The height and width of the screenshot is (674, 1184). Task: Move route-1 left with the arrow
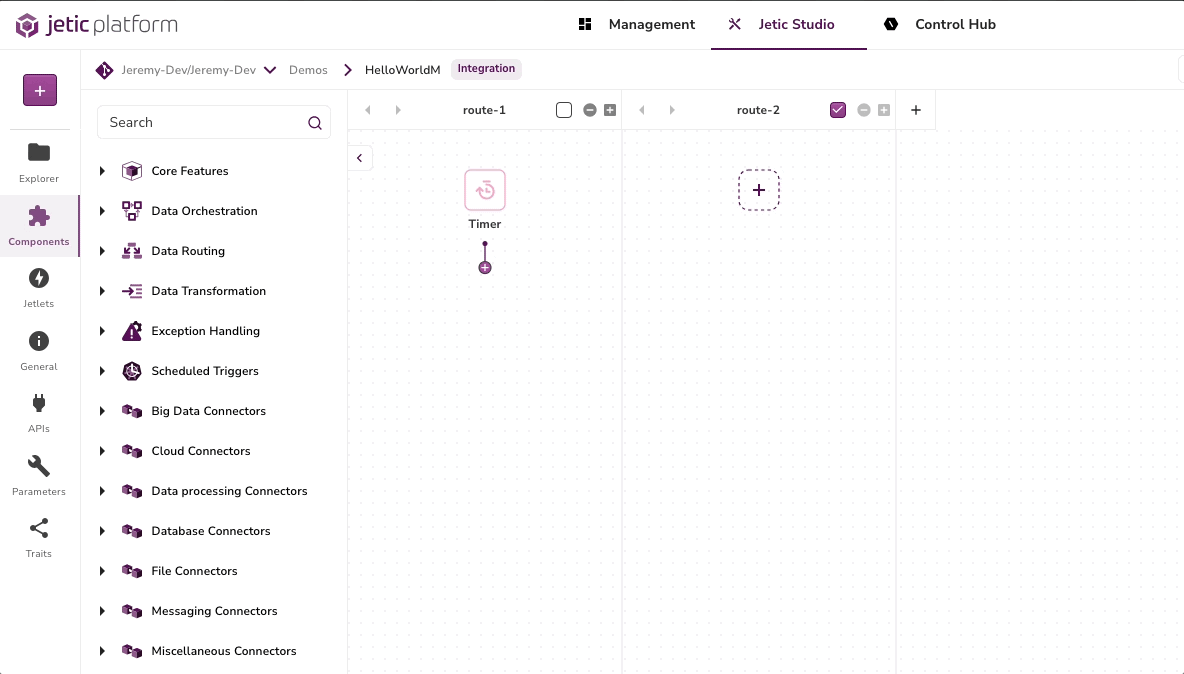[x=368, y=110]
